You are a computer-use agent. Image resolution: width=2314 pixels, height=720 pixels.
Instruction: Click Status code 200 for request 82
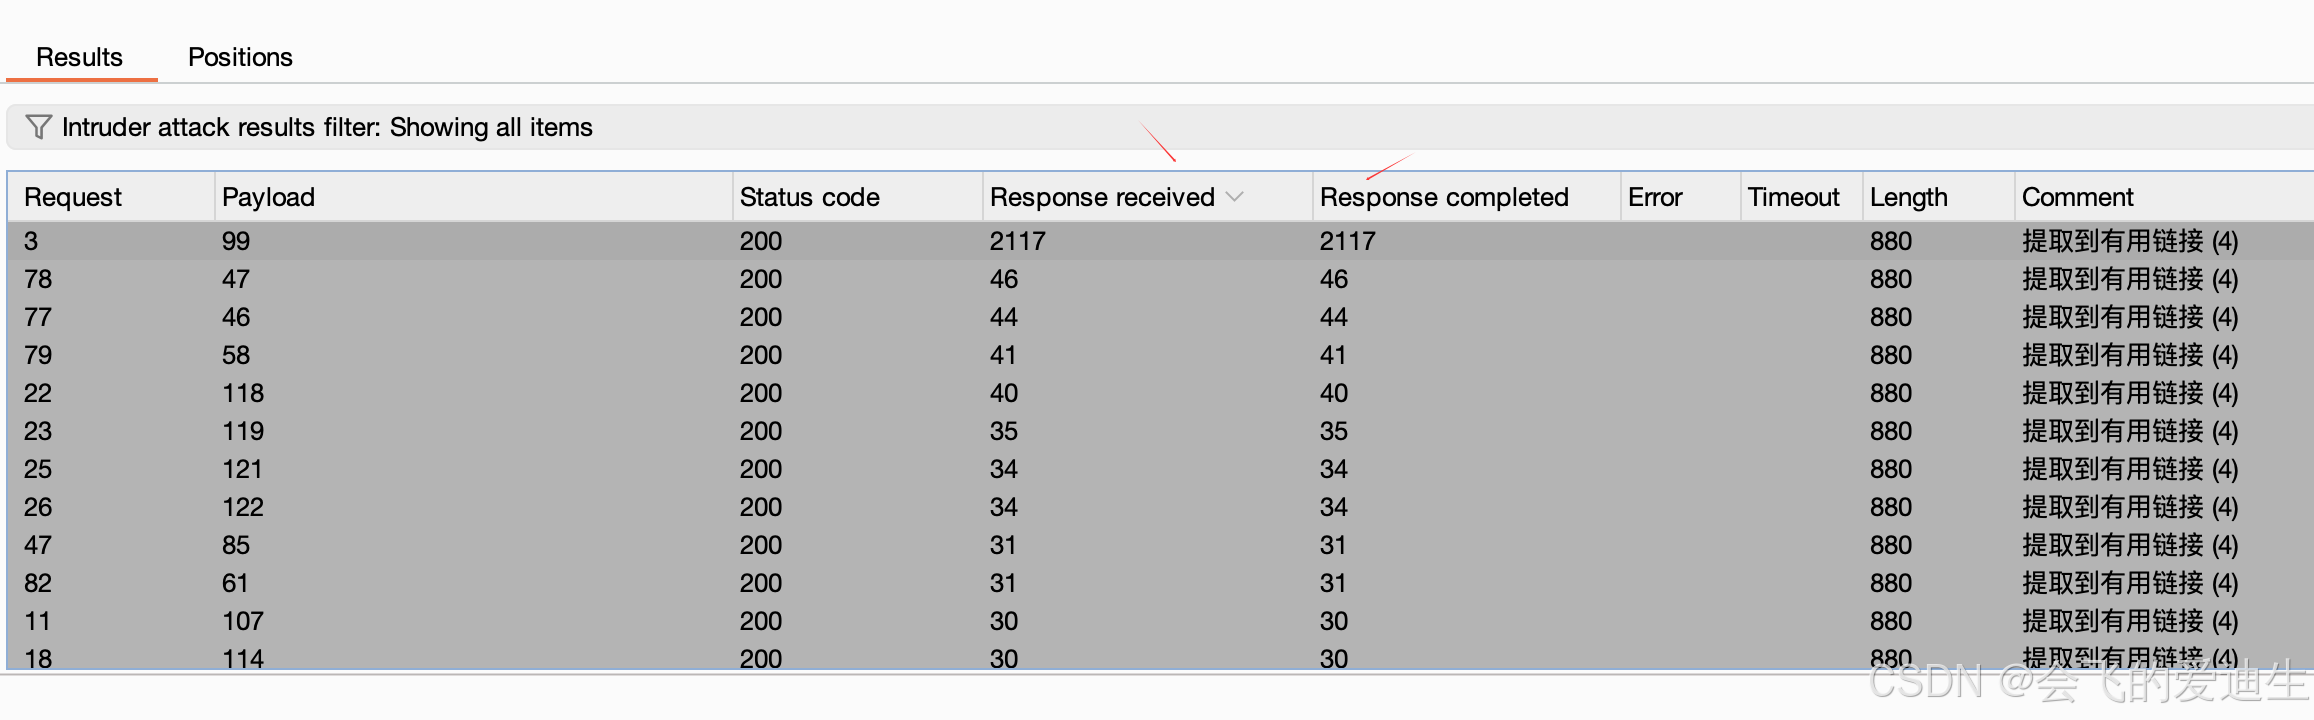pyautogui.click(x=761, y=583)
